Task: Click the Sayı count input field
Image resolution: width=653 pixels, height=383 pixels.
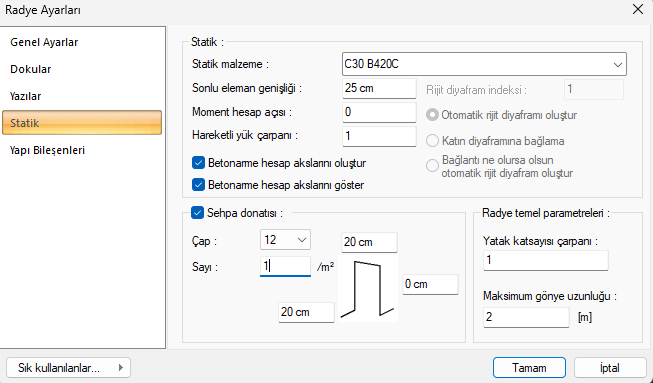Action: pyautogui.click(x=285, y=266)
